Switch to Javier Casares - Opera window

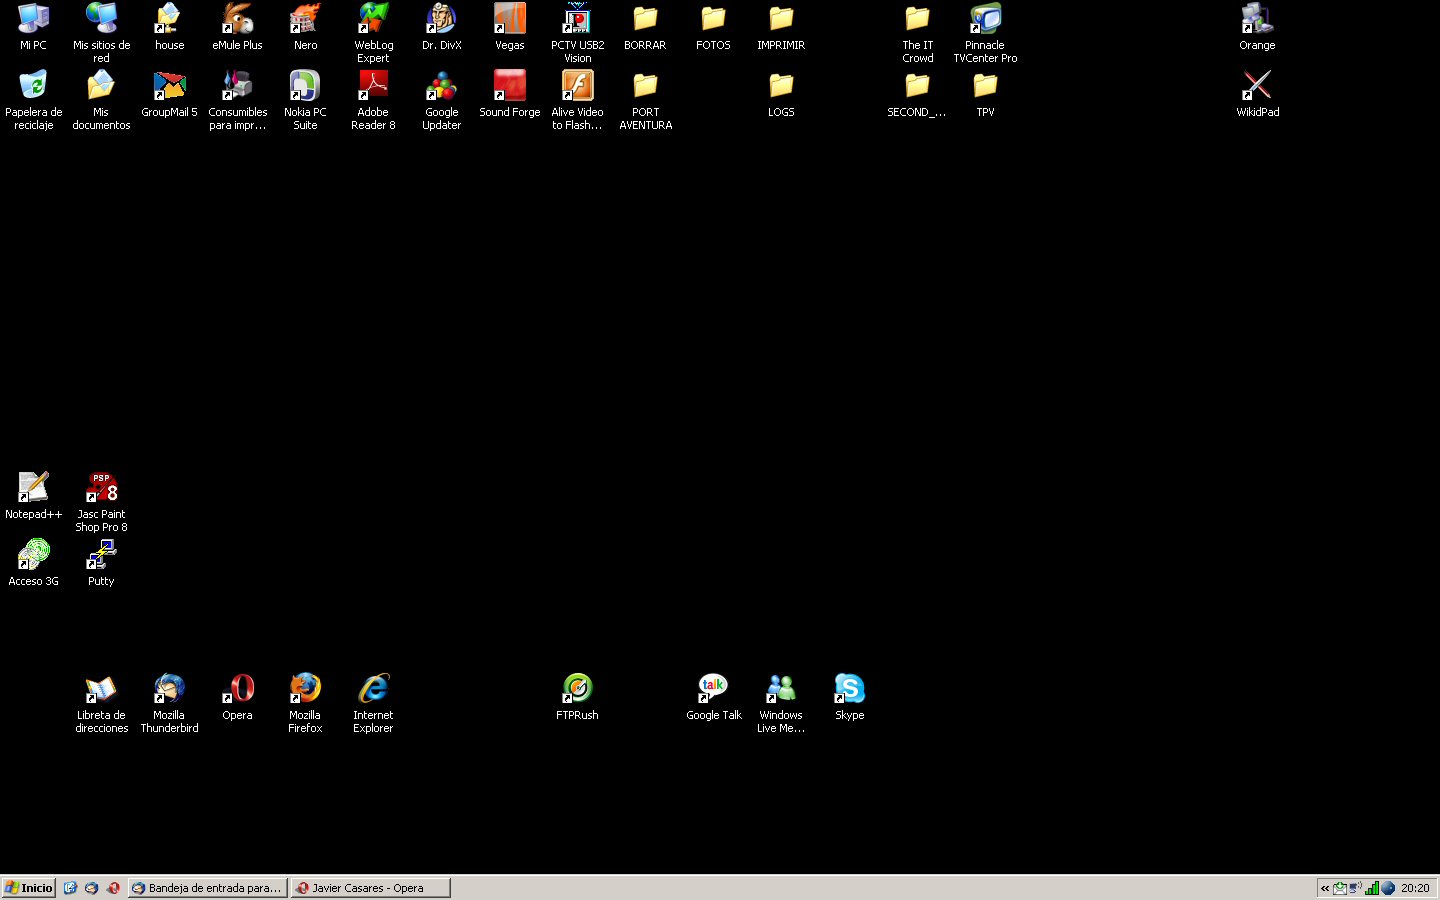pos(370,888)
